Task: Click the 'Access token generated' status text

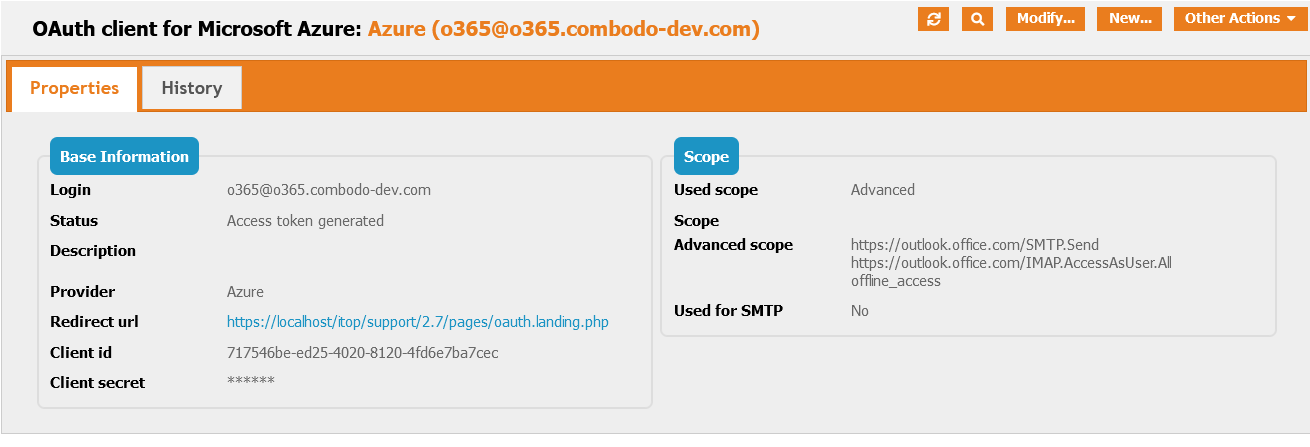Action: click(x=305, y=220)
